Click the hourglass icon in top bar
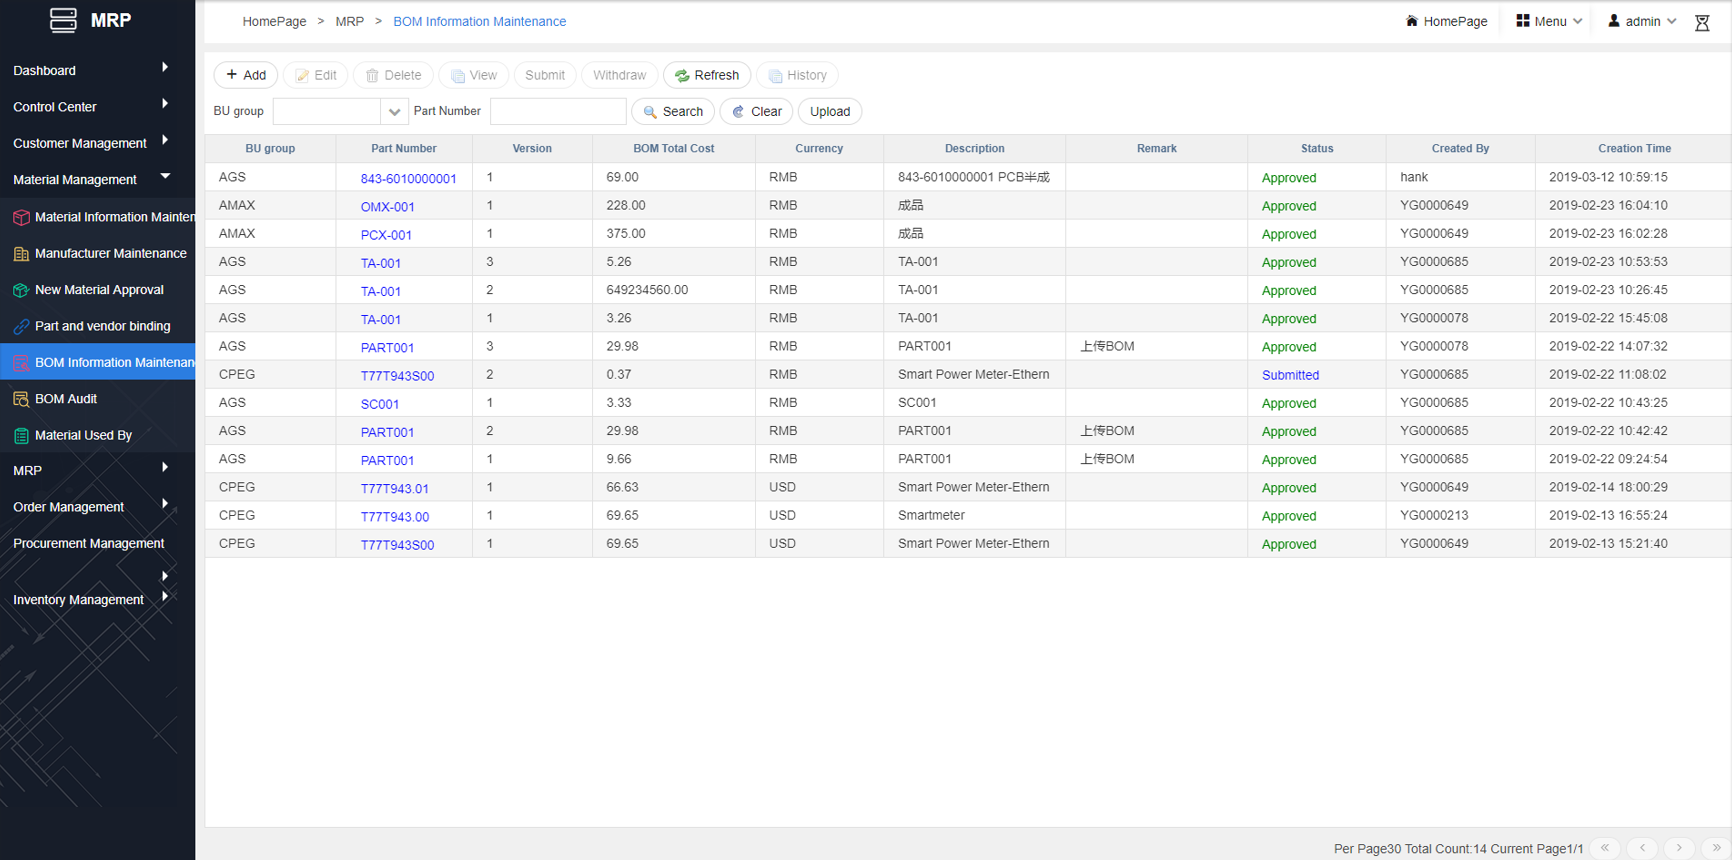Viewport: 1732px width, 860px height. (x=1702, y=22)
